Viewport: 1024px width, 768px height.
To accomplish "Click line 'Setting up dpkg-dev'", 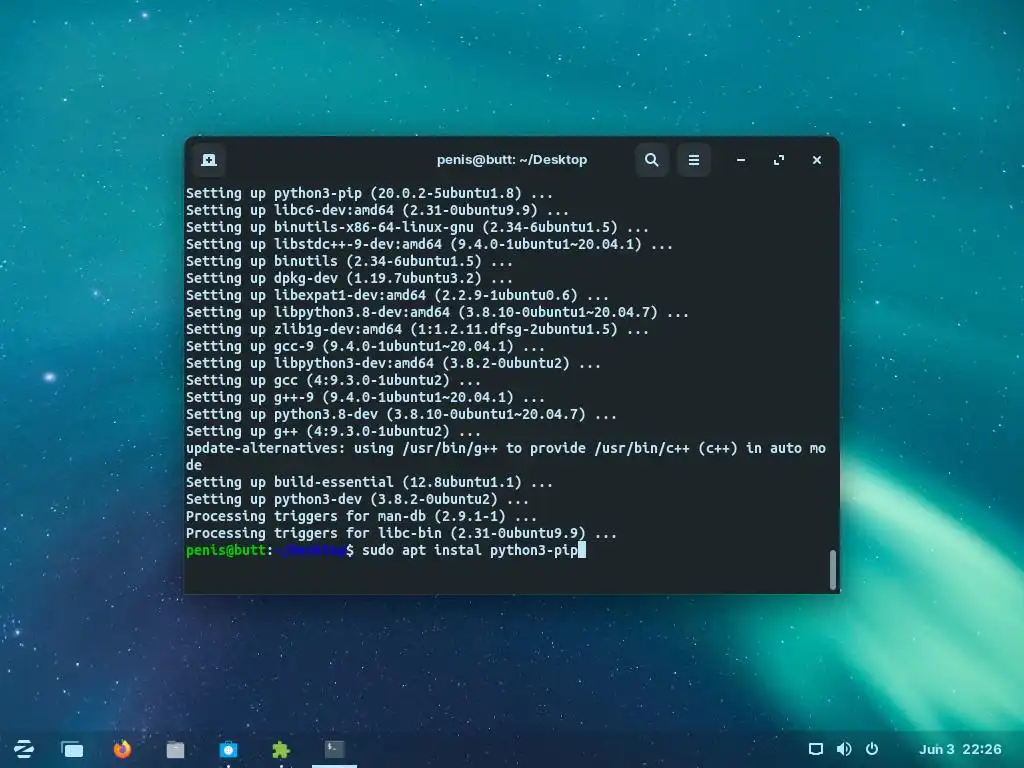I will tap(349, 278).
